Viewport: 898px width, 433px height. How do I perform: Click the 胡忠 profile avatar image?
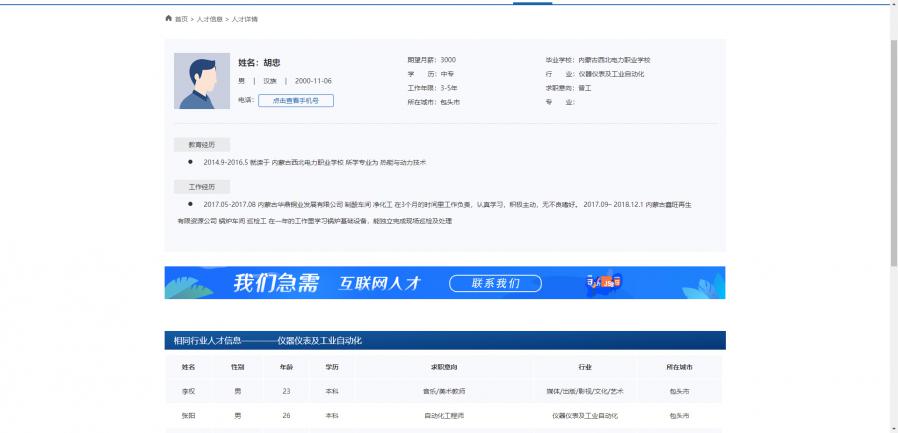pyautogui.click(x=202, y=81)
